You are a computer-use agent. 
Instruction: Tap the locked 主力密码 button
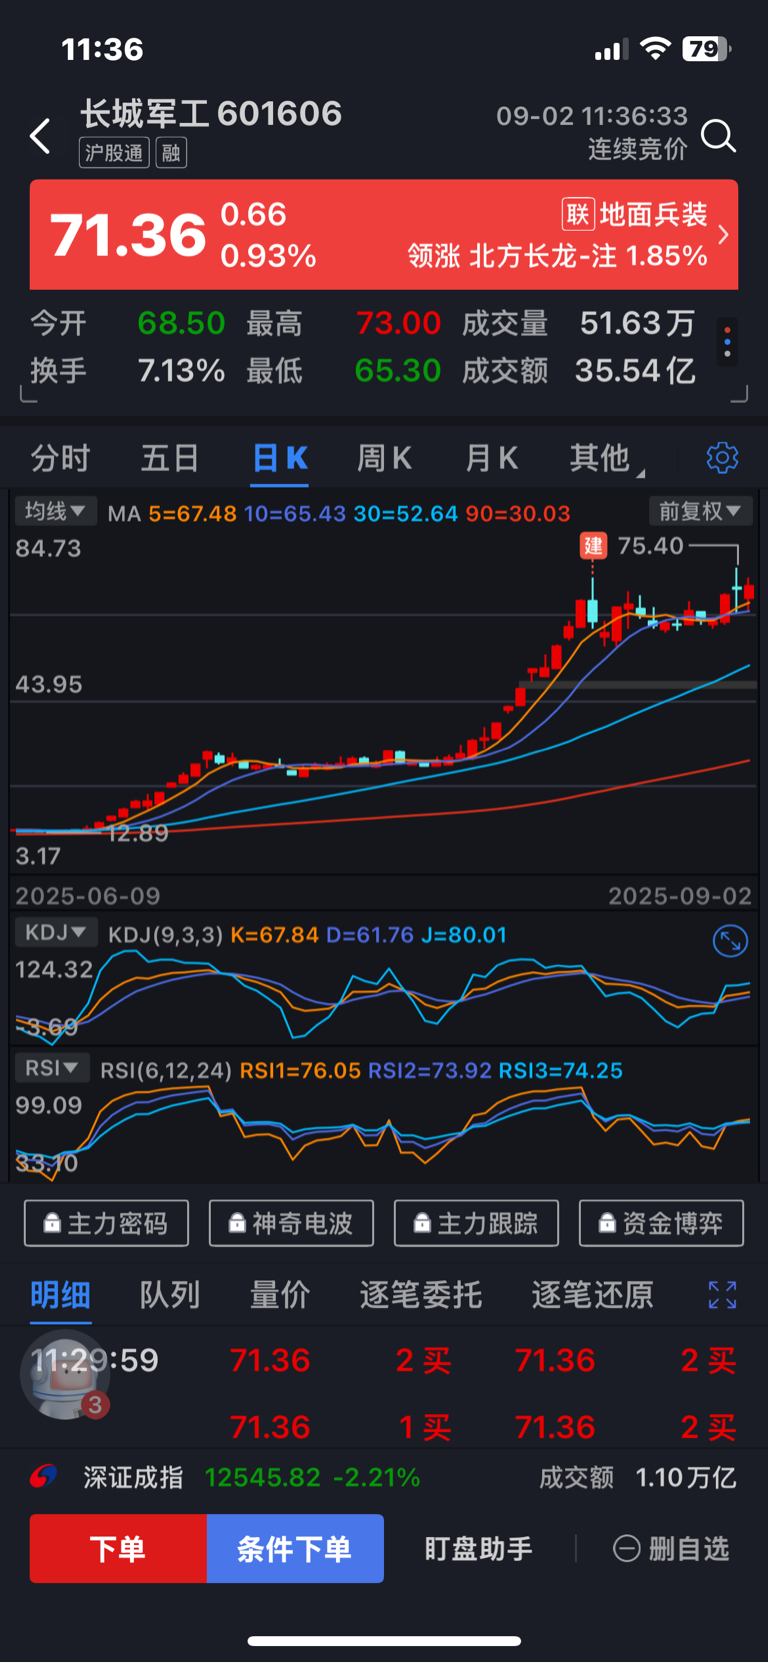(x=106, y=1223)
